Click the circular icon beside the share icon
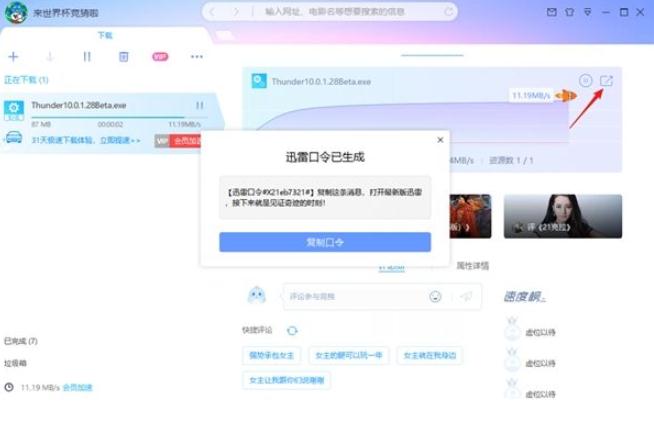 coord(585,81)
